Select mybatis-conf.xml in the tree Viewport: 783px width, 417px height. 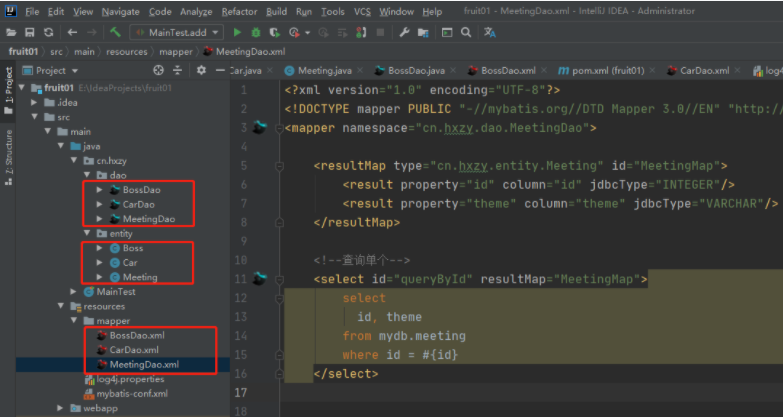[132, 394]
